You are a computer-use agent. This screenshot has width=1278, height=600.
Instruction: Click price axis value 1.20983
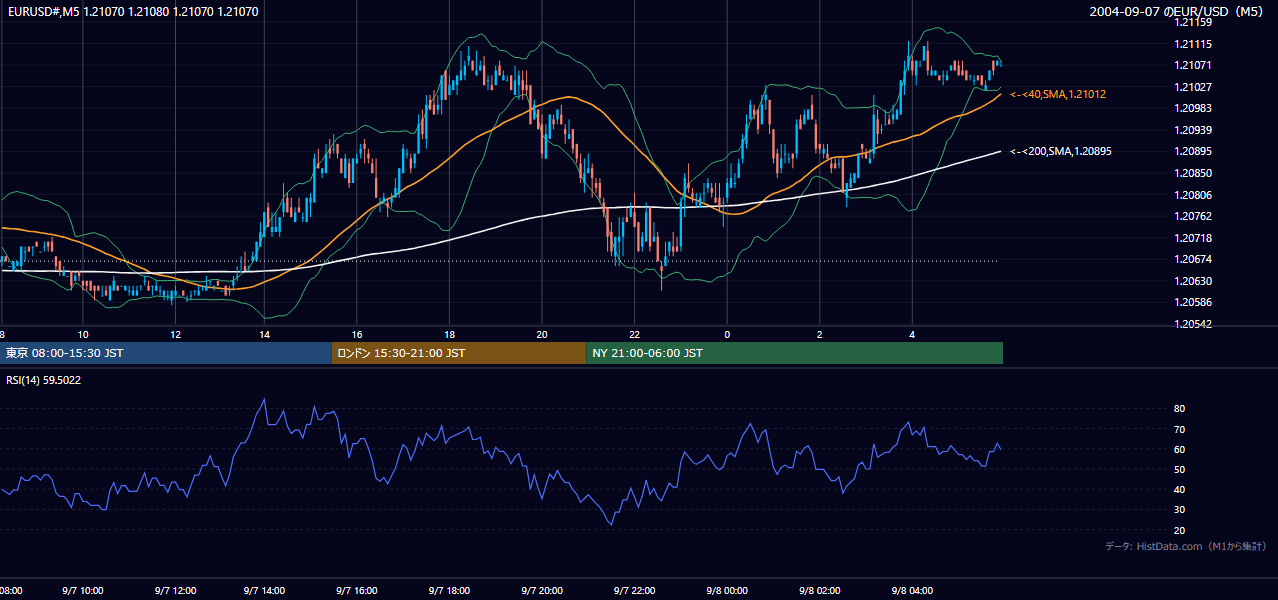(x=1194, y=108)
